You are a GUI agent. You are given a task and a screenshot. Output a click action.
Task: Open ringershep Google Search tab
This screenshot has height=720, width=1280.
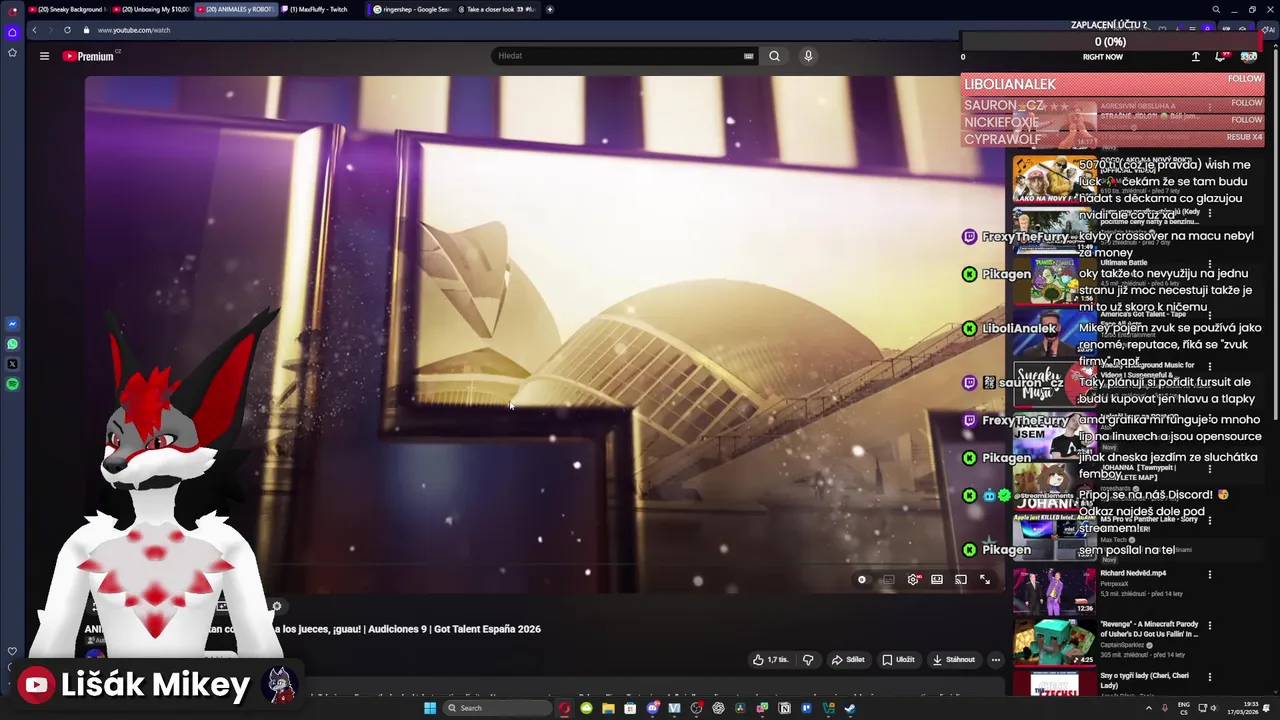[x=410, y=9]
